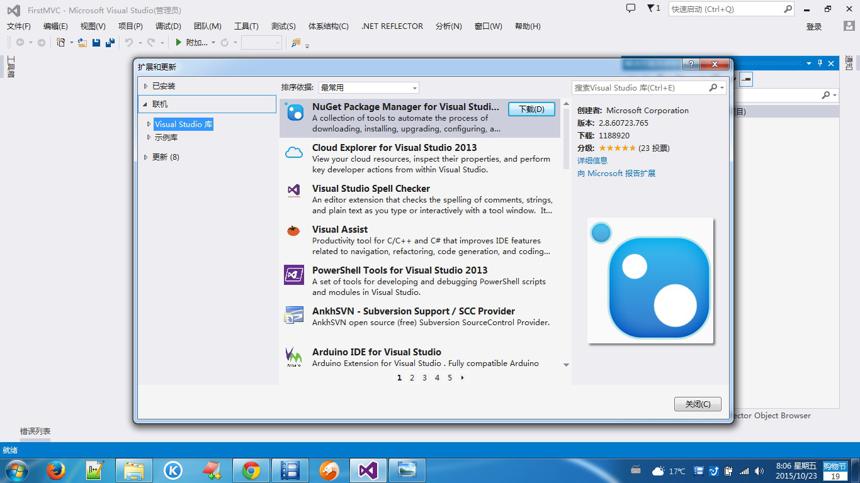This screenshot has width=860, height=483.
Task: Select the Cloud Explorer cloud icon
Action: coord(294,153)
